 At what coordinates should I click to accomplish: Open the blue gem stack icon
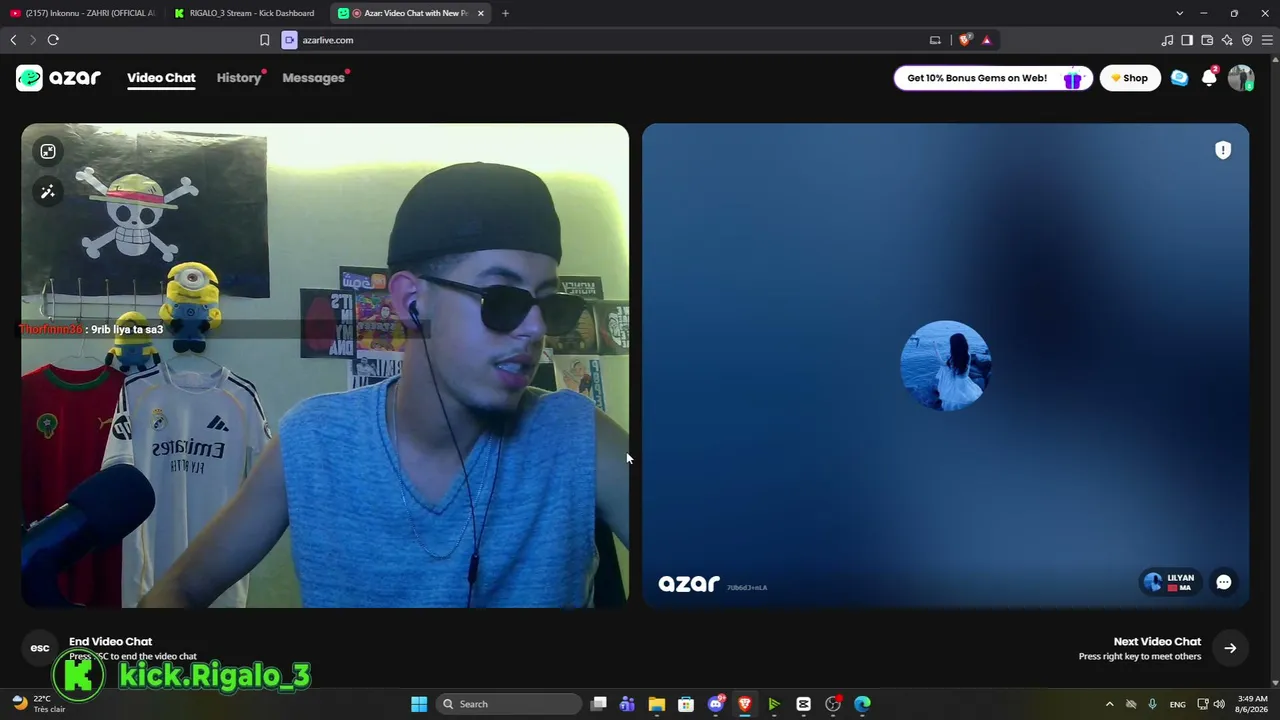pyautogui.click(x=1180, y=78)
